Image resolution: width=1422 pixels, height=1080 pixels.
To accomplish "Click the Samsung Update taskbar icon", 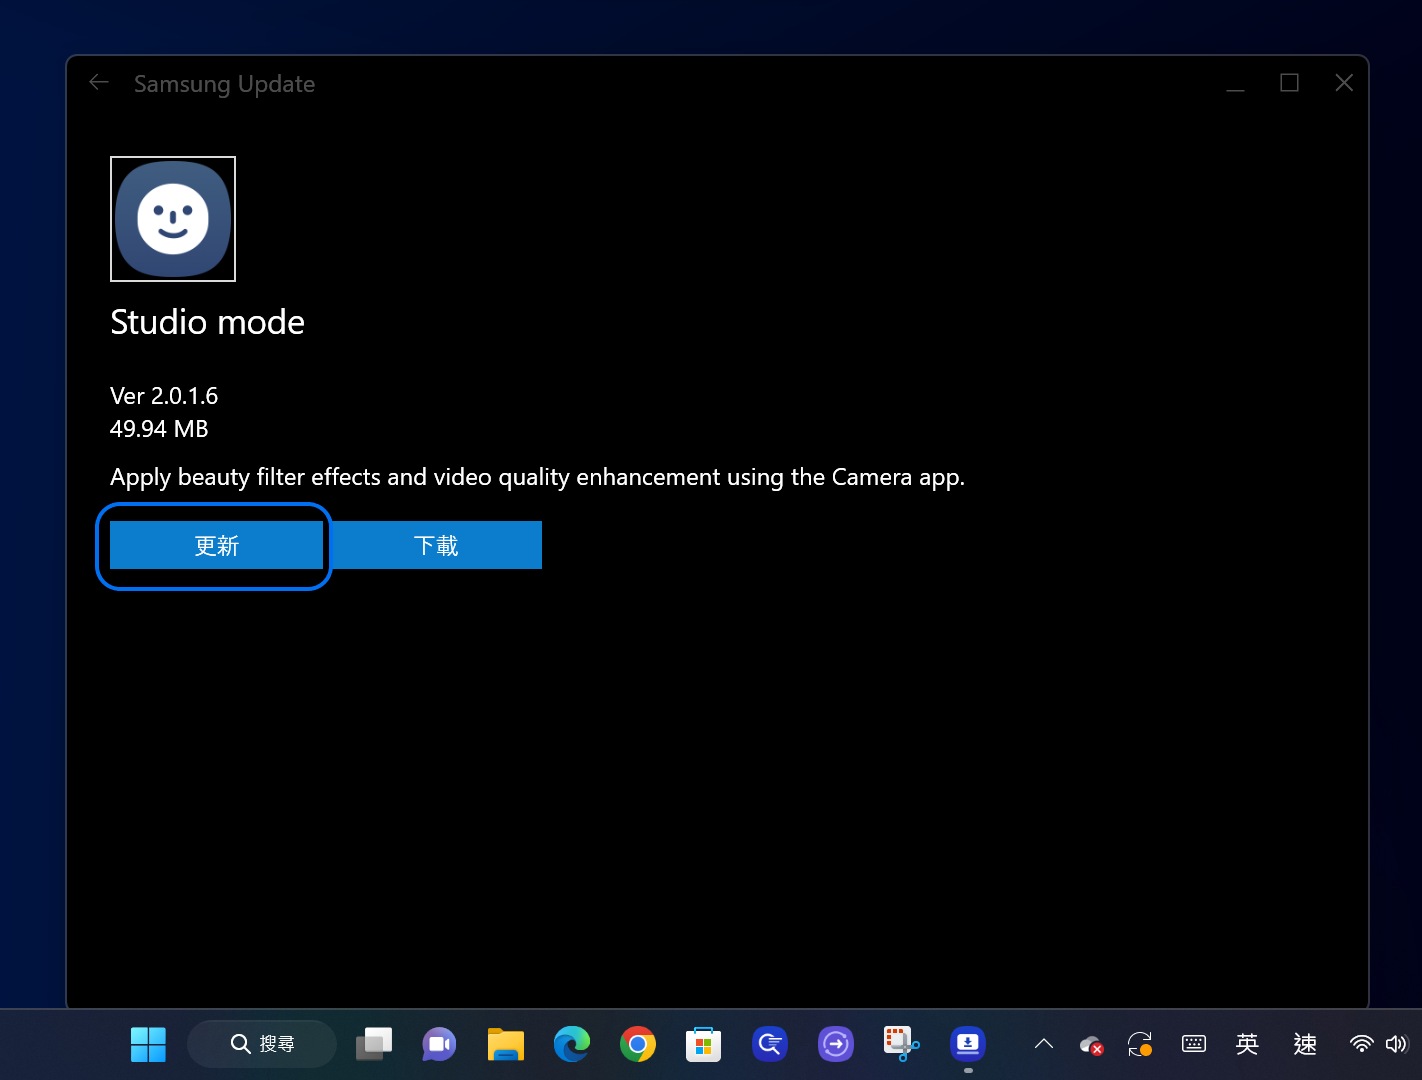I will click(967, 1044).
